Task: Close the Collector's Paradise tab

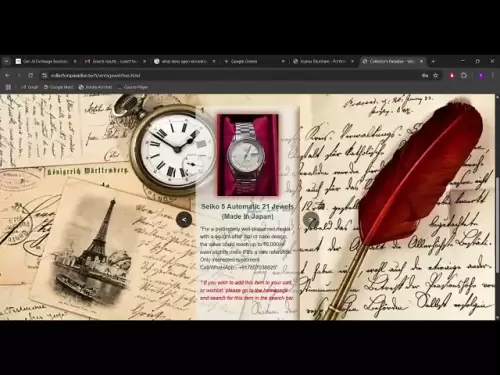Action: [421, 61]
